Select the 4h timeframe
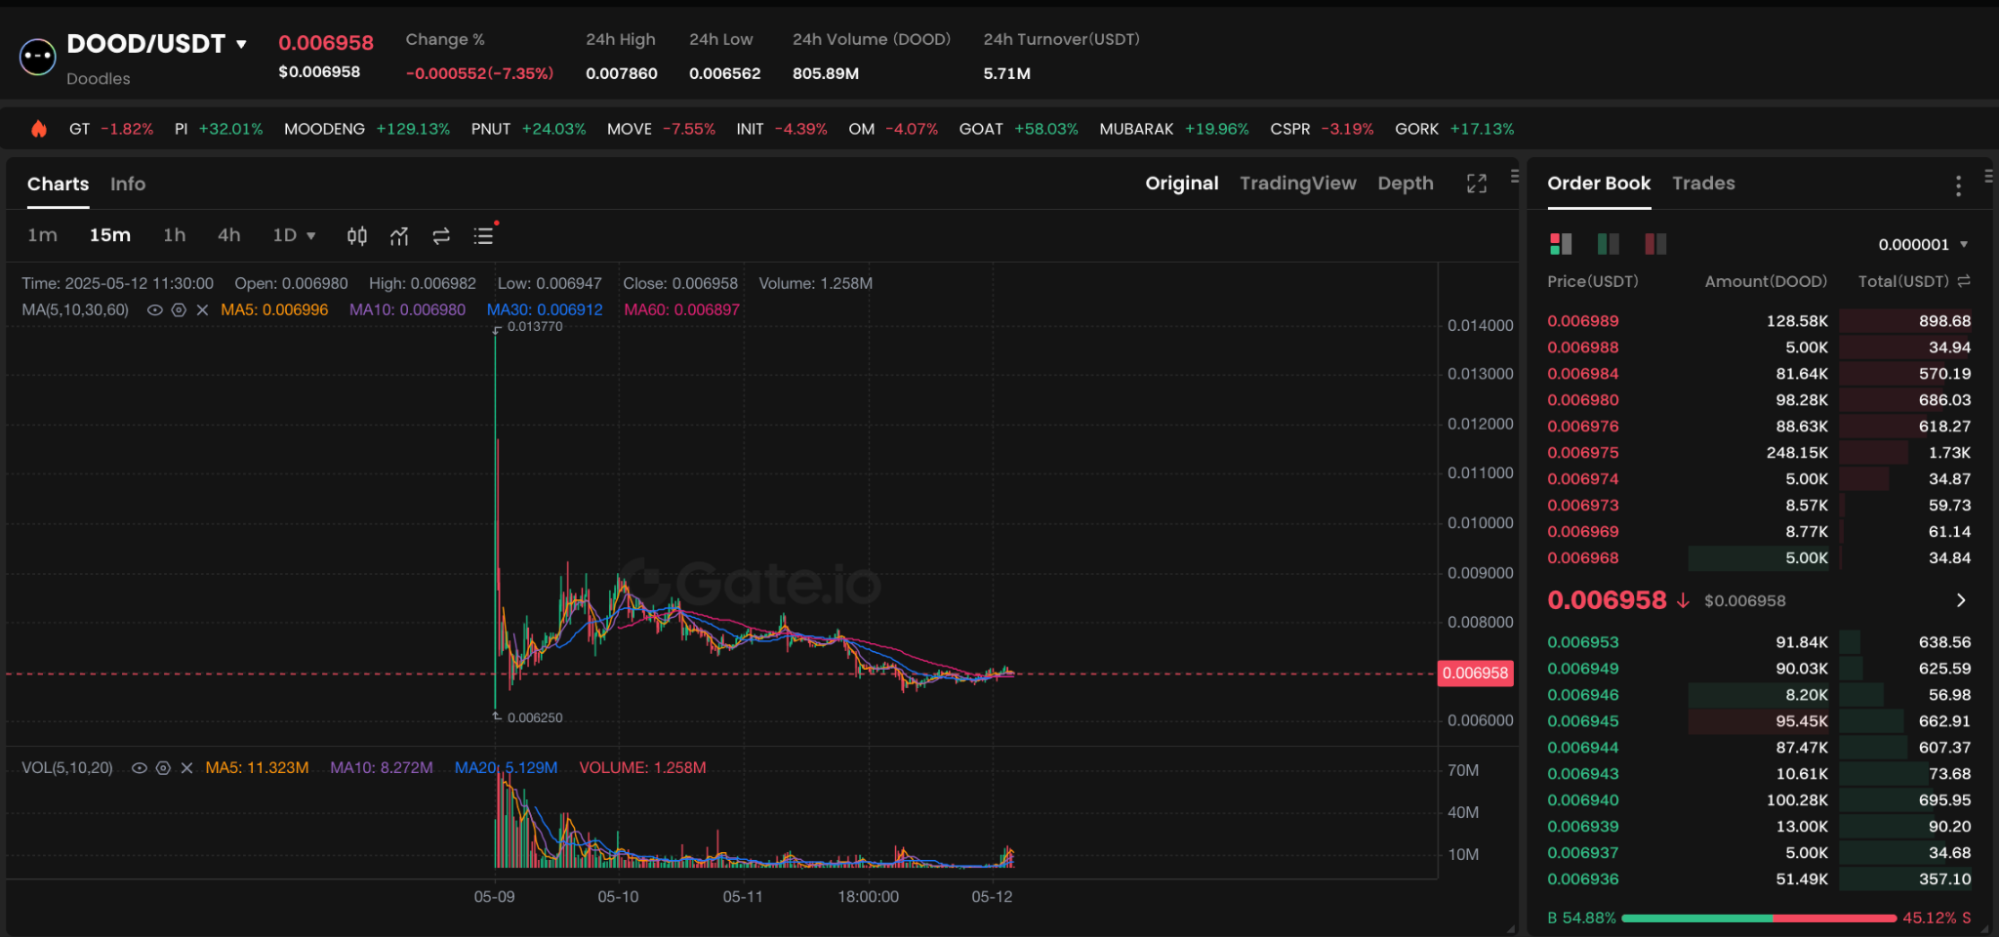1999x938 pixels. 229,236
